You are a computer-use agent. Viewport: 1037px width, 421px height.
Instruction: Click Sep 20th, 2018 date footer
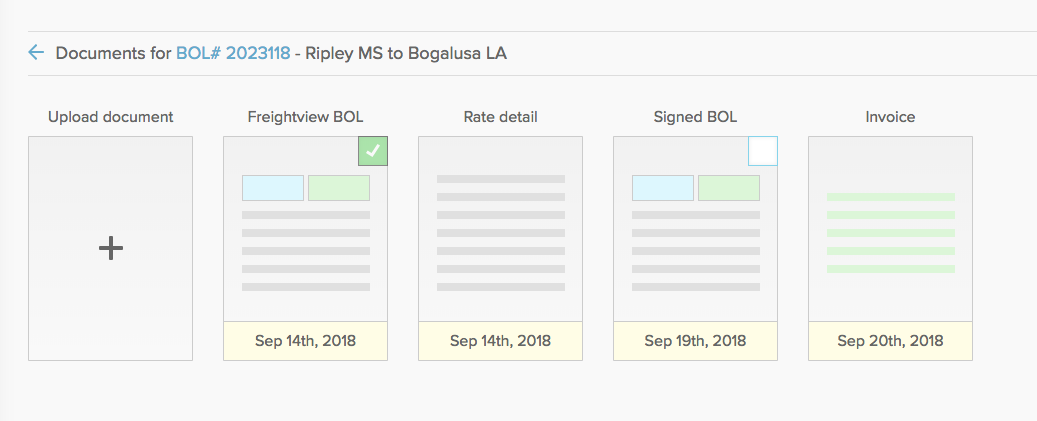[x=890, y=341]
